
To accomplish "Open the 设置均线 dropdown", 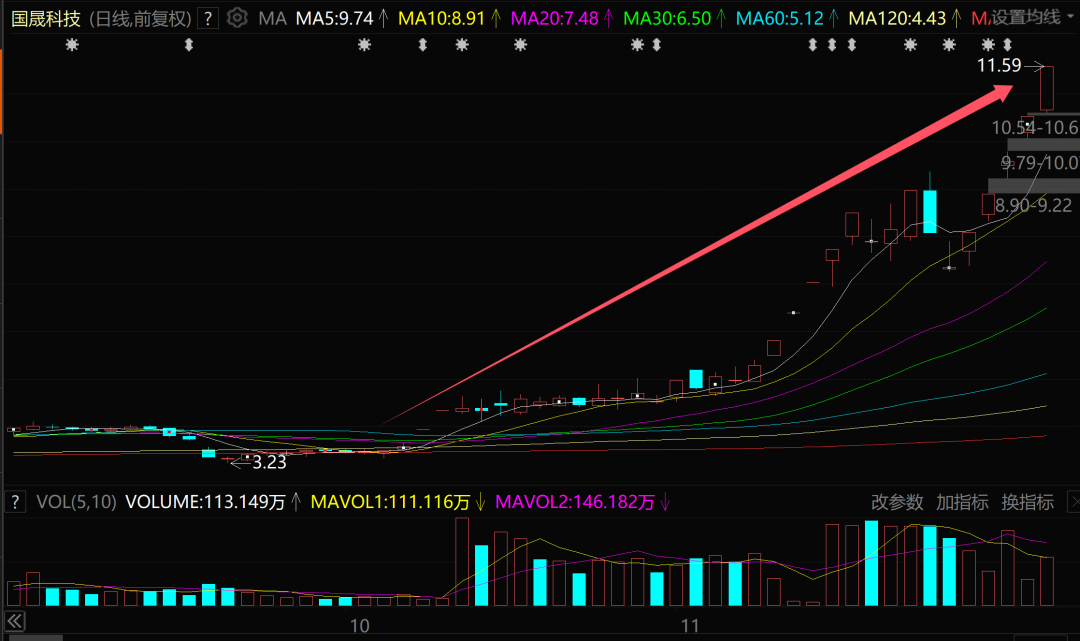I will (1032, 17).
